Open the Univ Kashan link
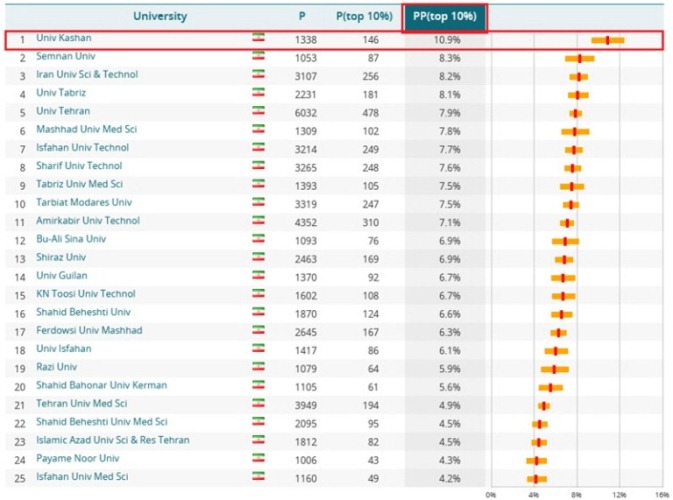The width and height of the screenshot is (673, 500). (x=62, y=38)
